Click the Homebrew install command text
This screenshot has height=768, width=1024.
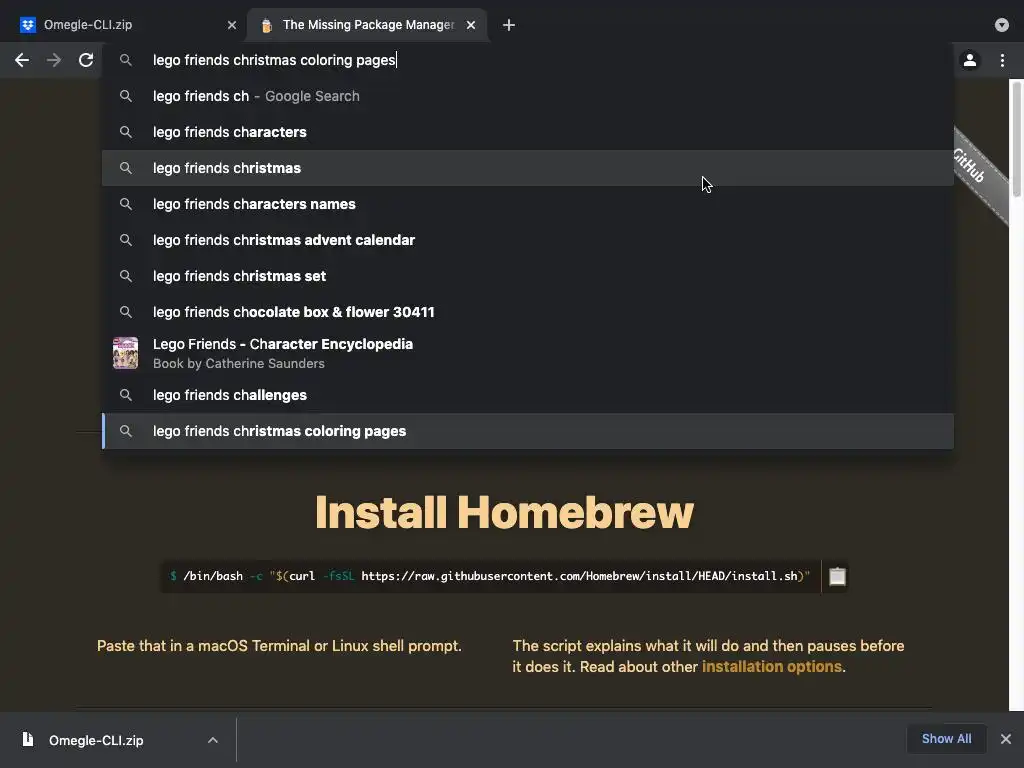click(x=490, y=576)
